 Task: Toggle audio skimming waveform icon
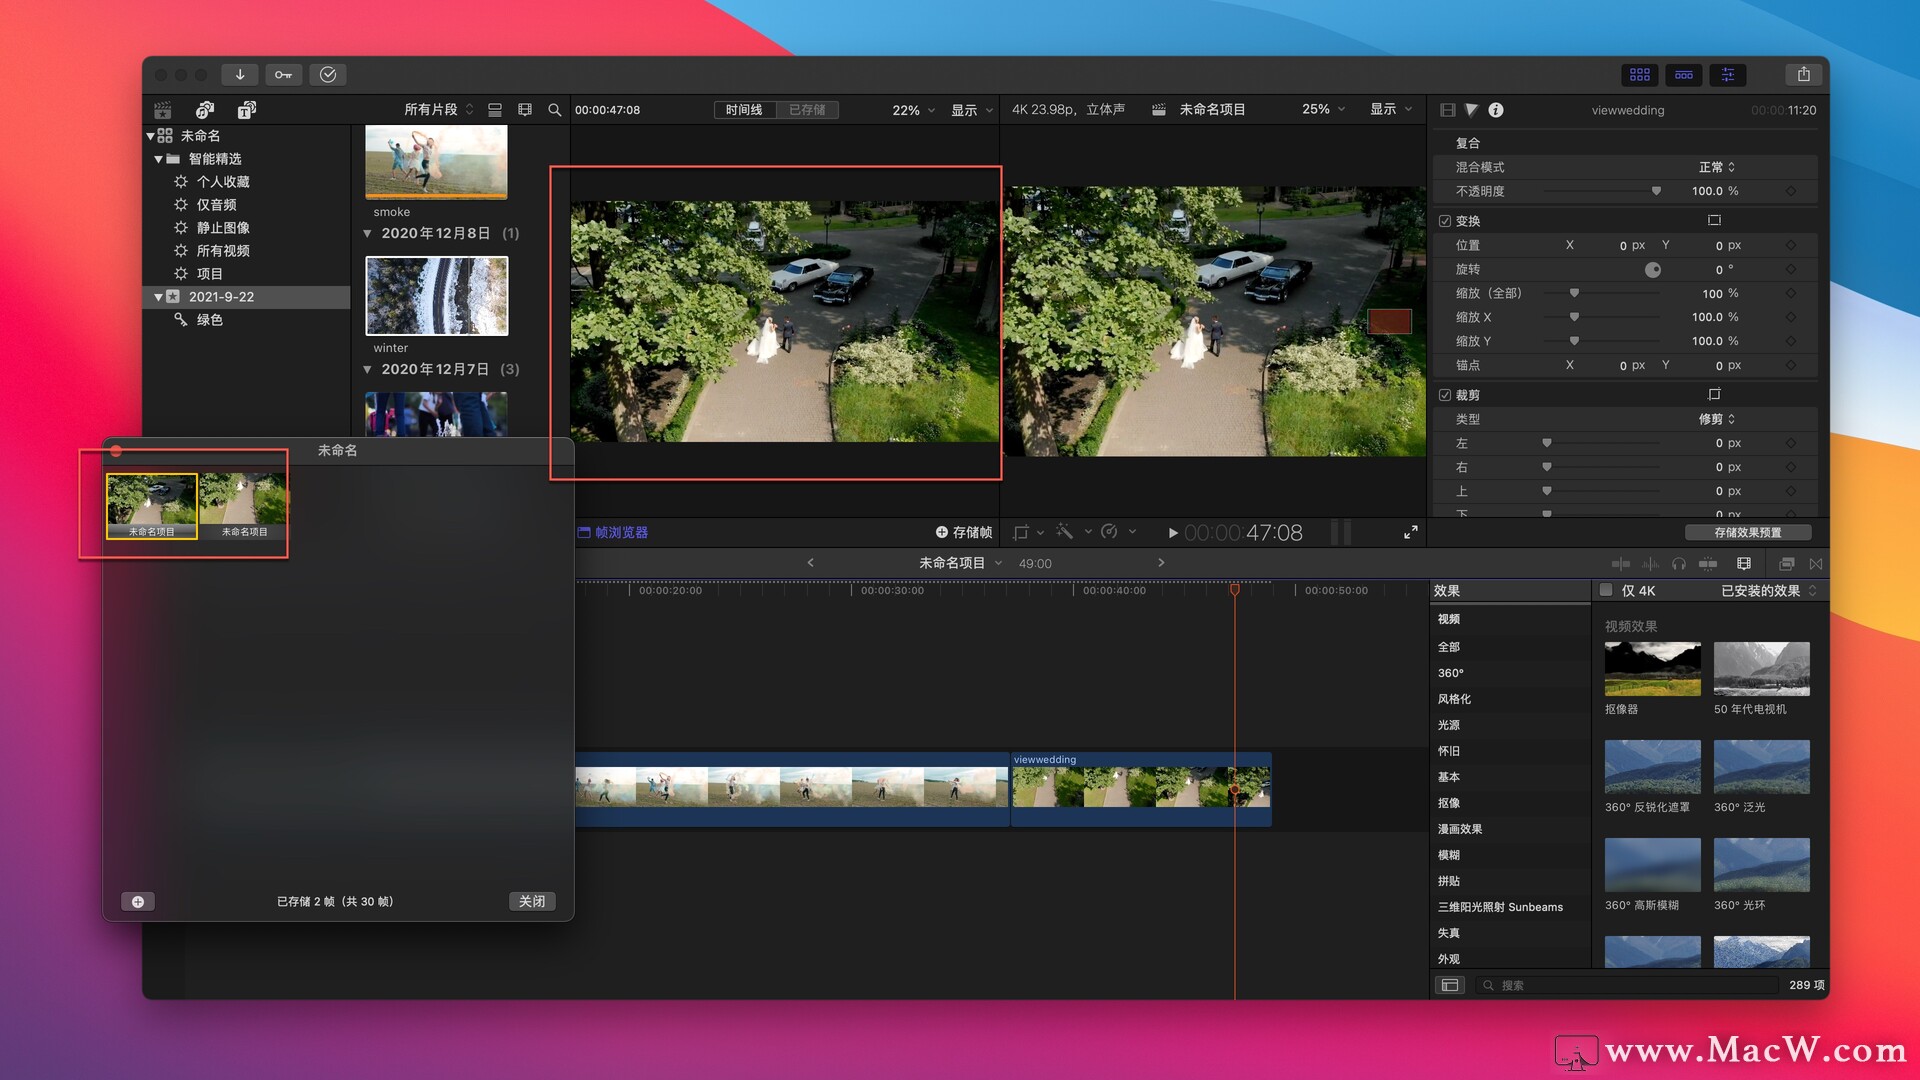point(1650,564)
